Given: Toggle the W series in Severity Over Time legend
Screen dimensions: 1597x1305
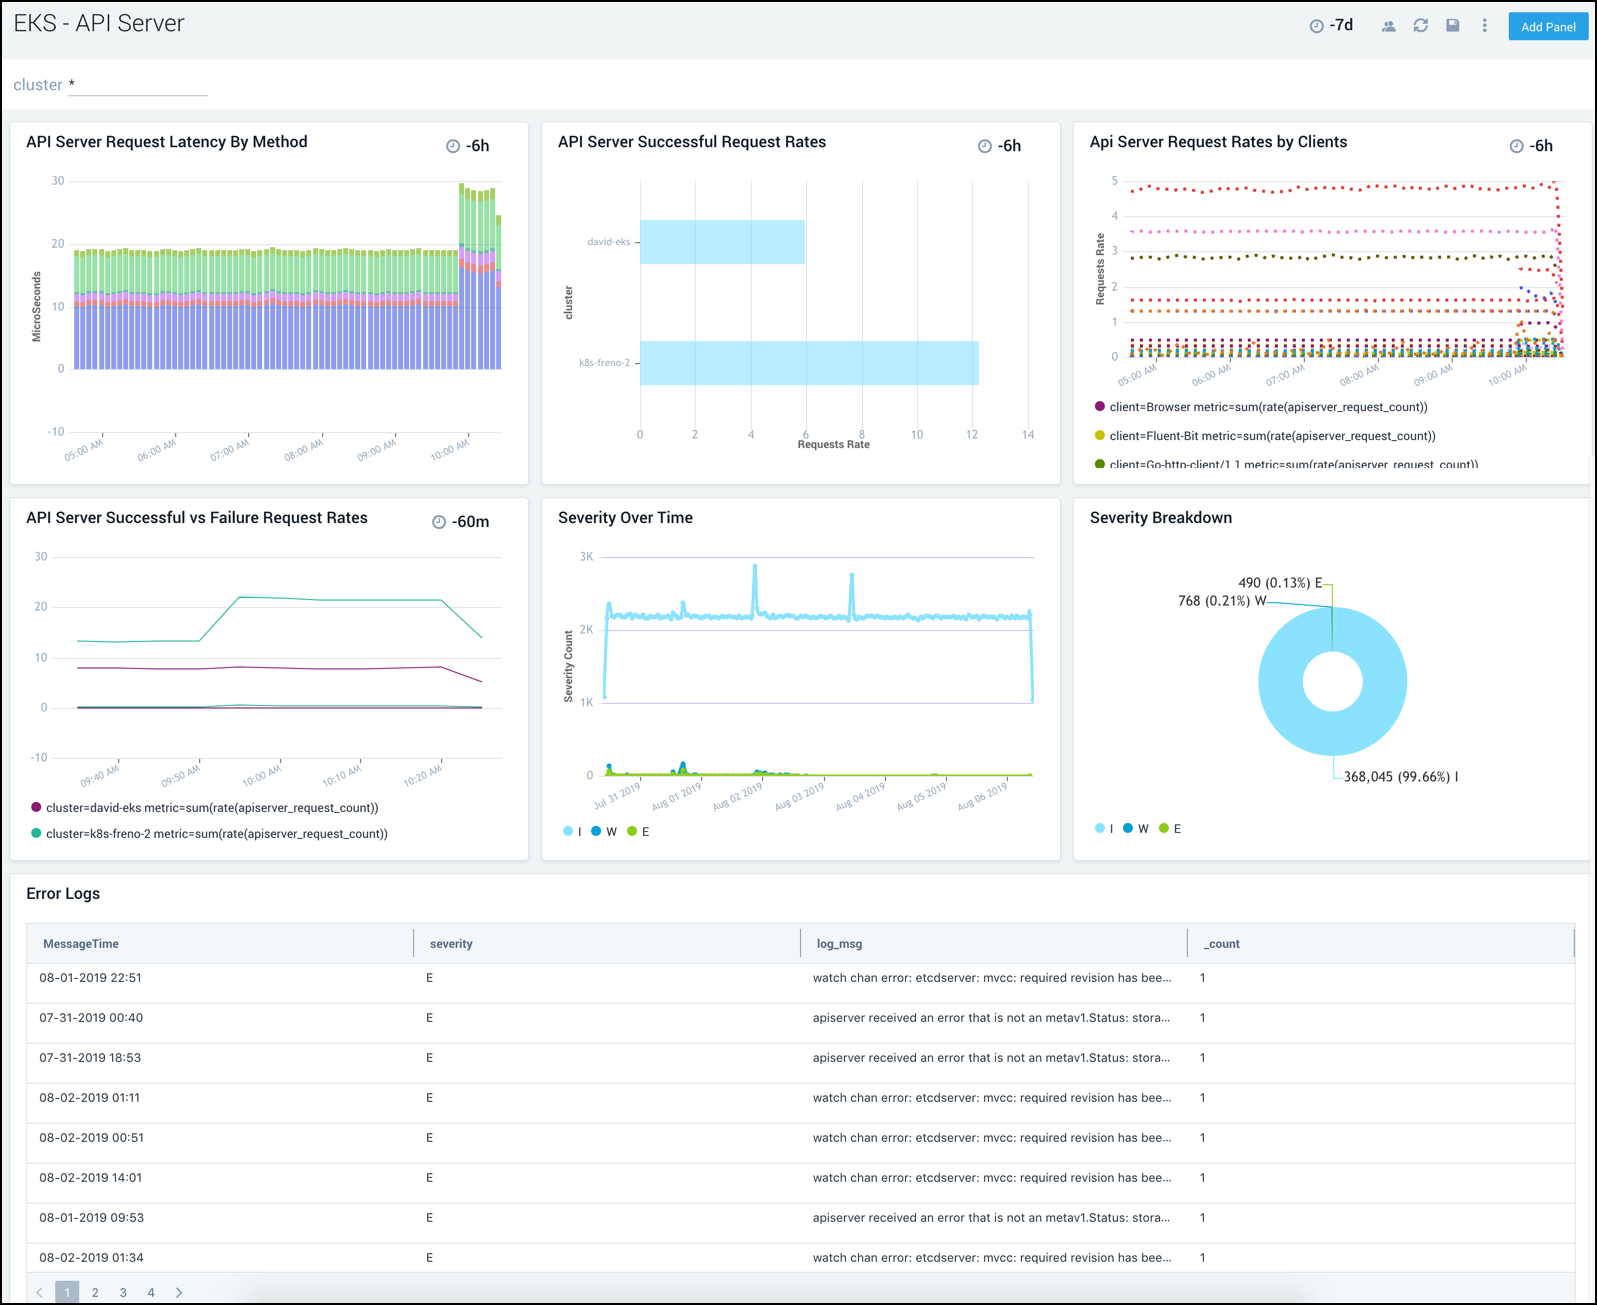Looking at the screenshot, I should (x=604, y=831).
